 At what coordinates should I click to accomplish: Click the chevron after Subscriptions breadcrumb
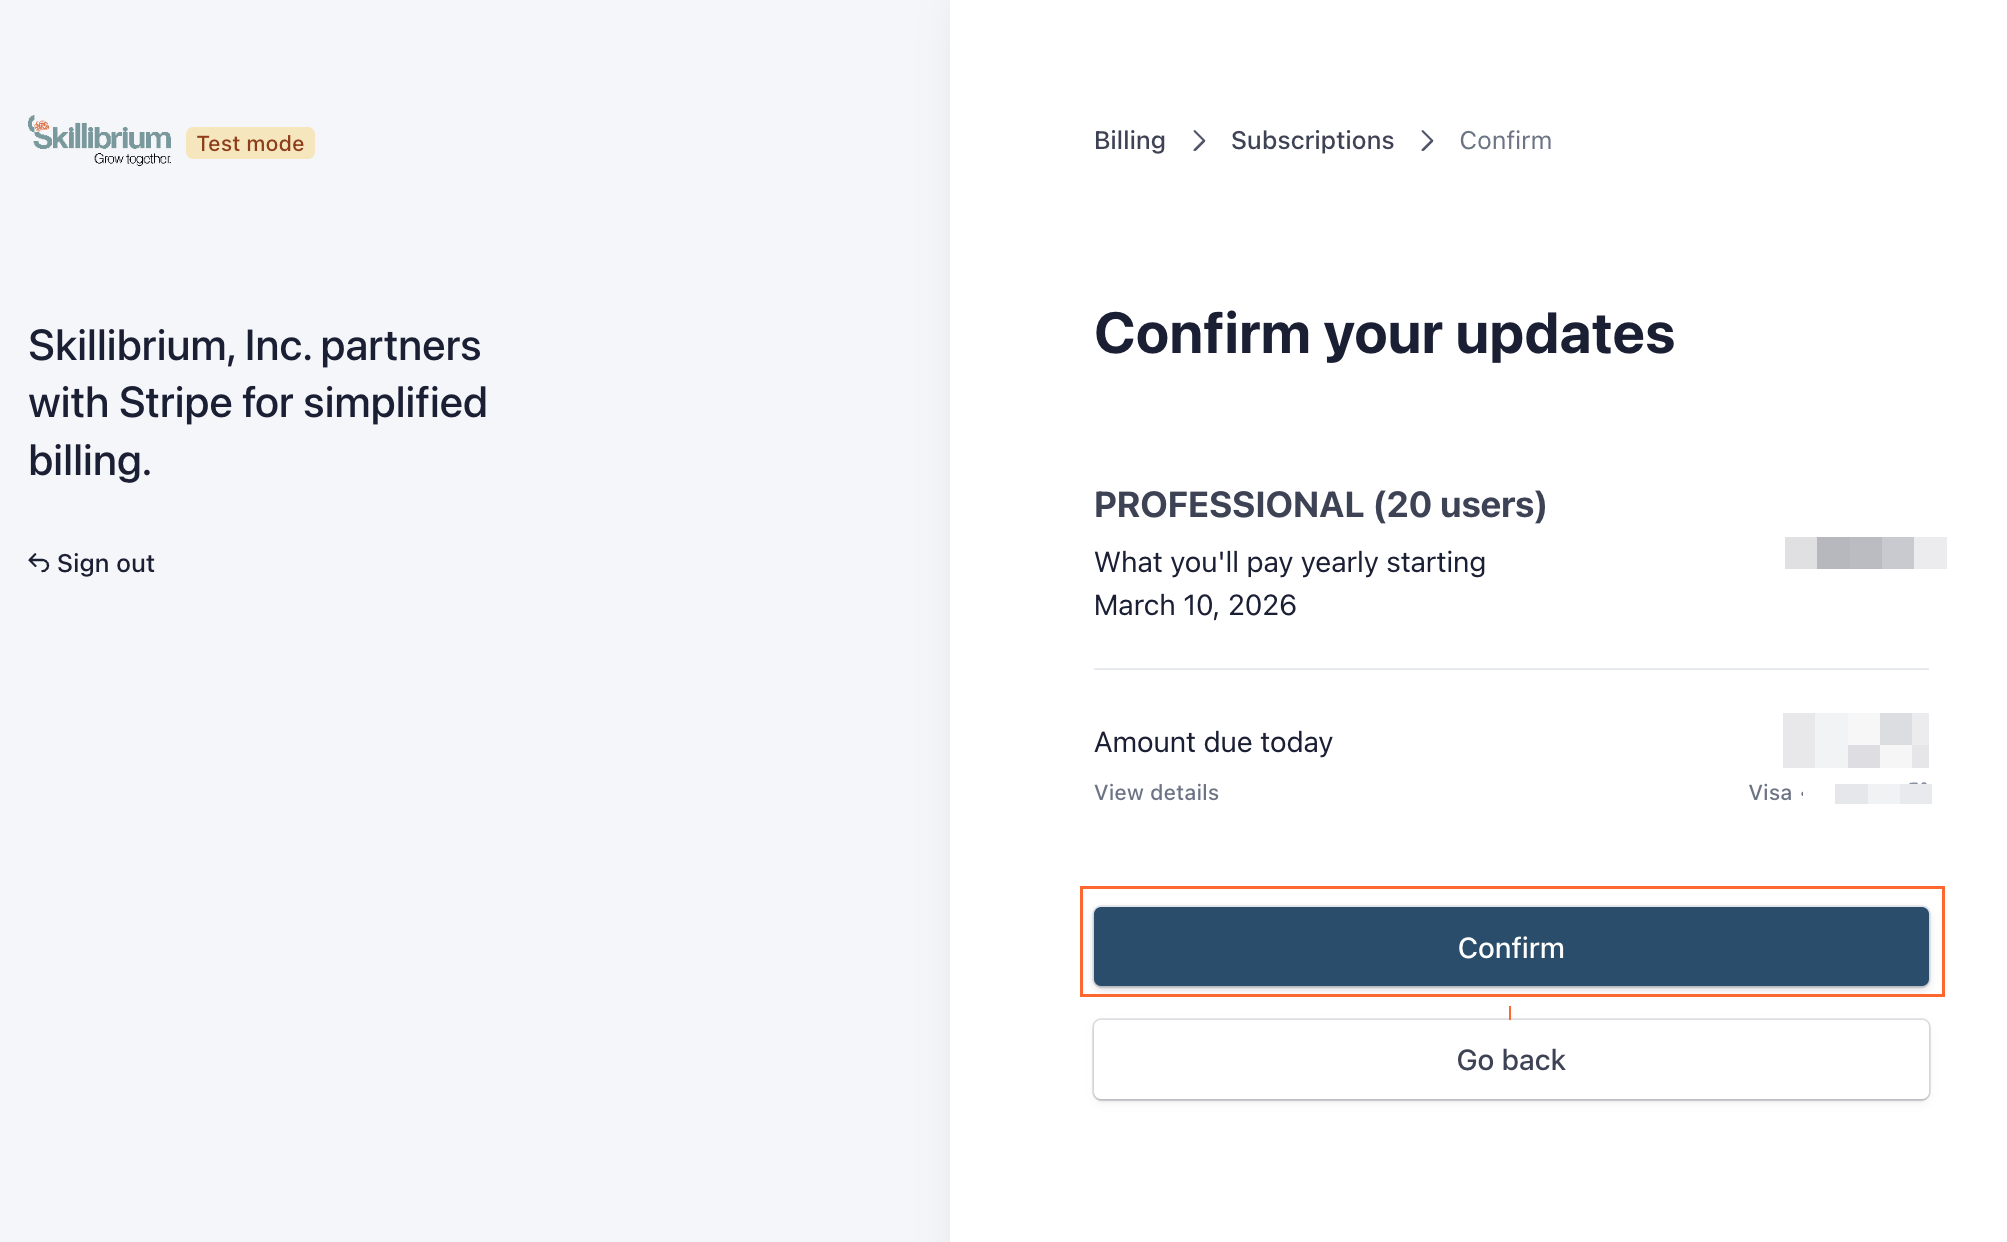click(x=1427, y=141)
